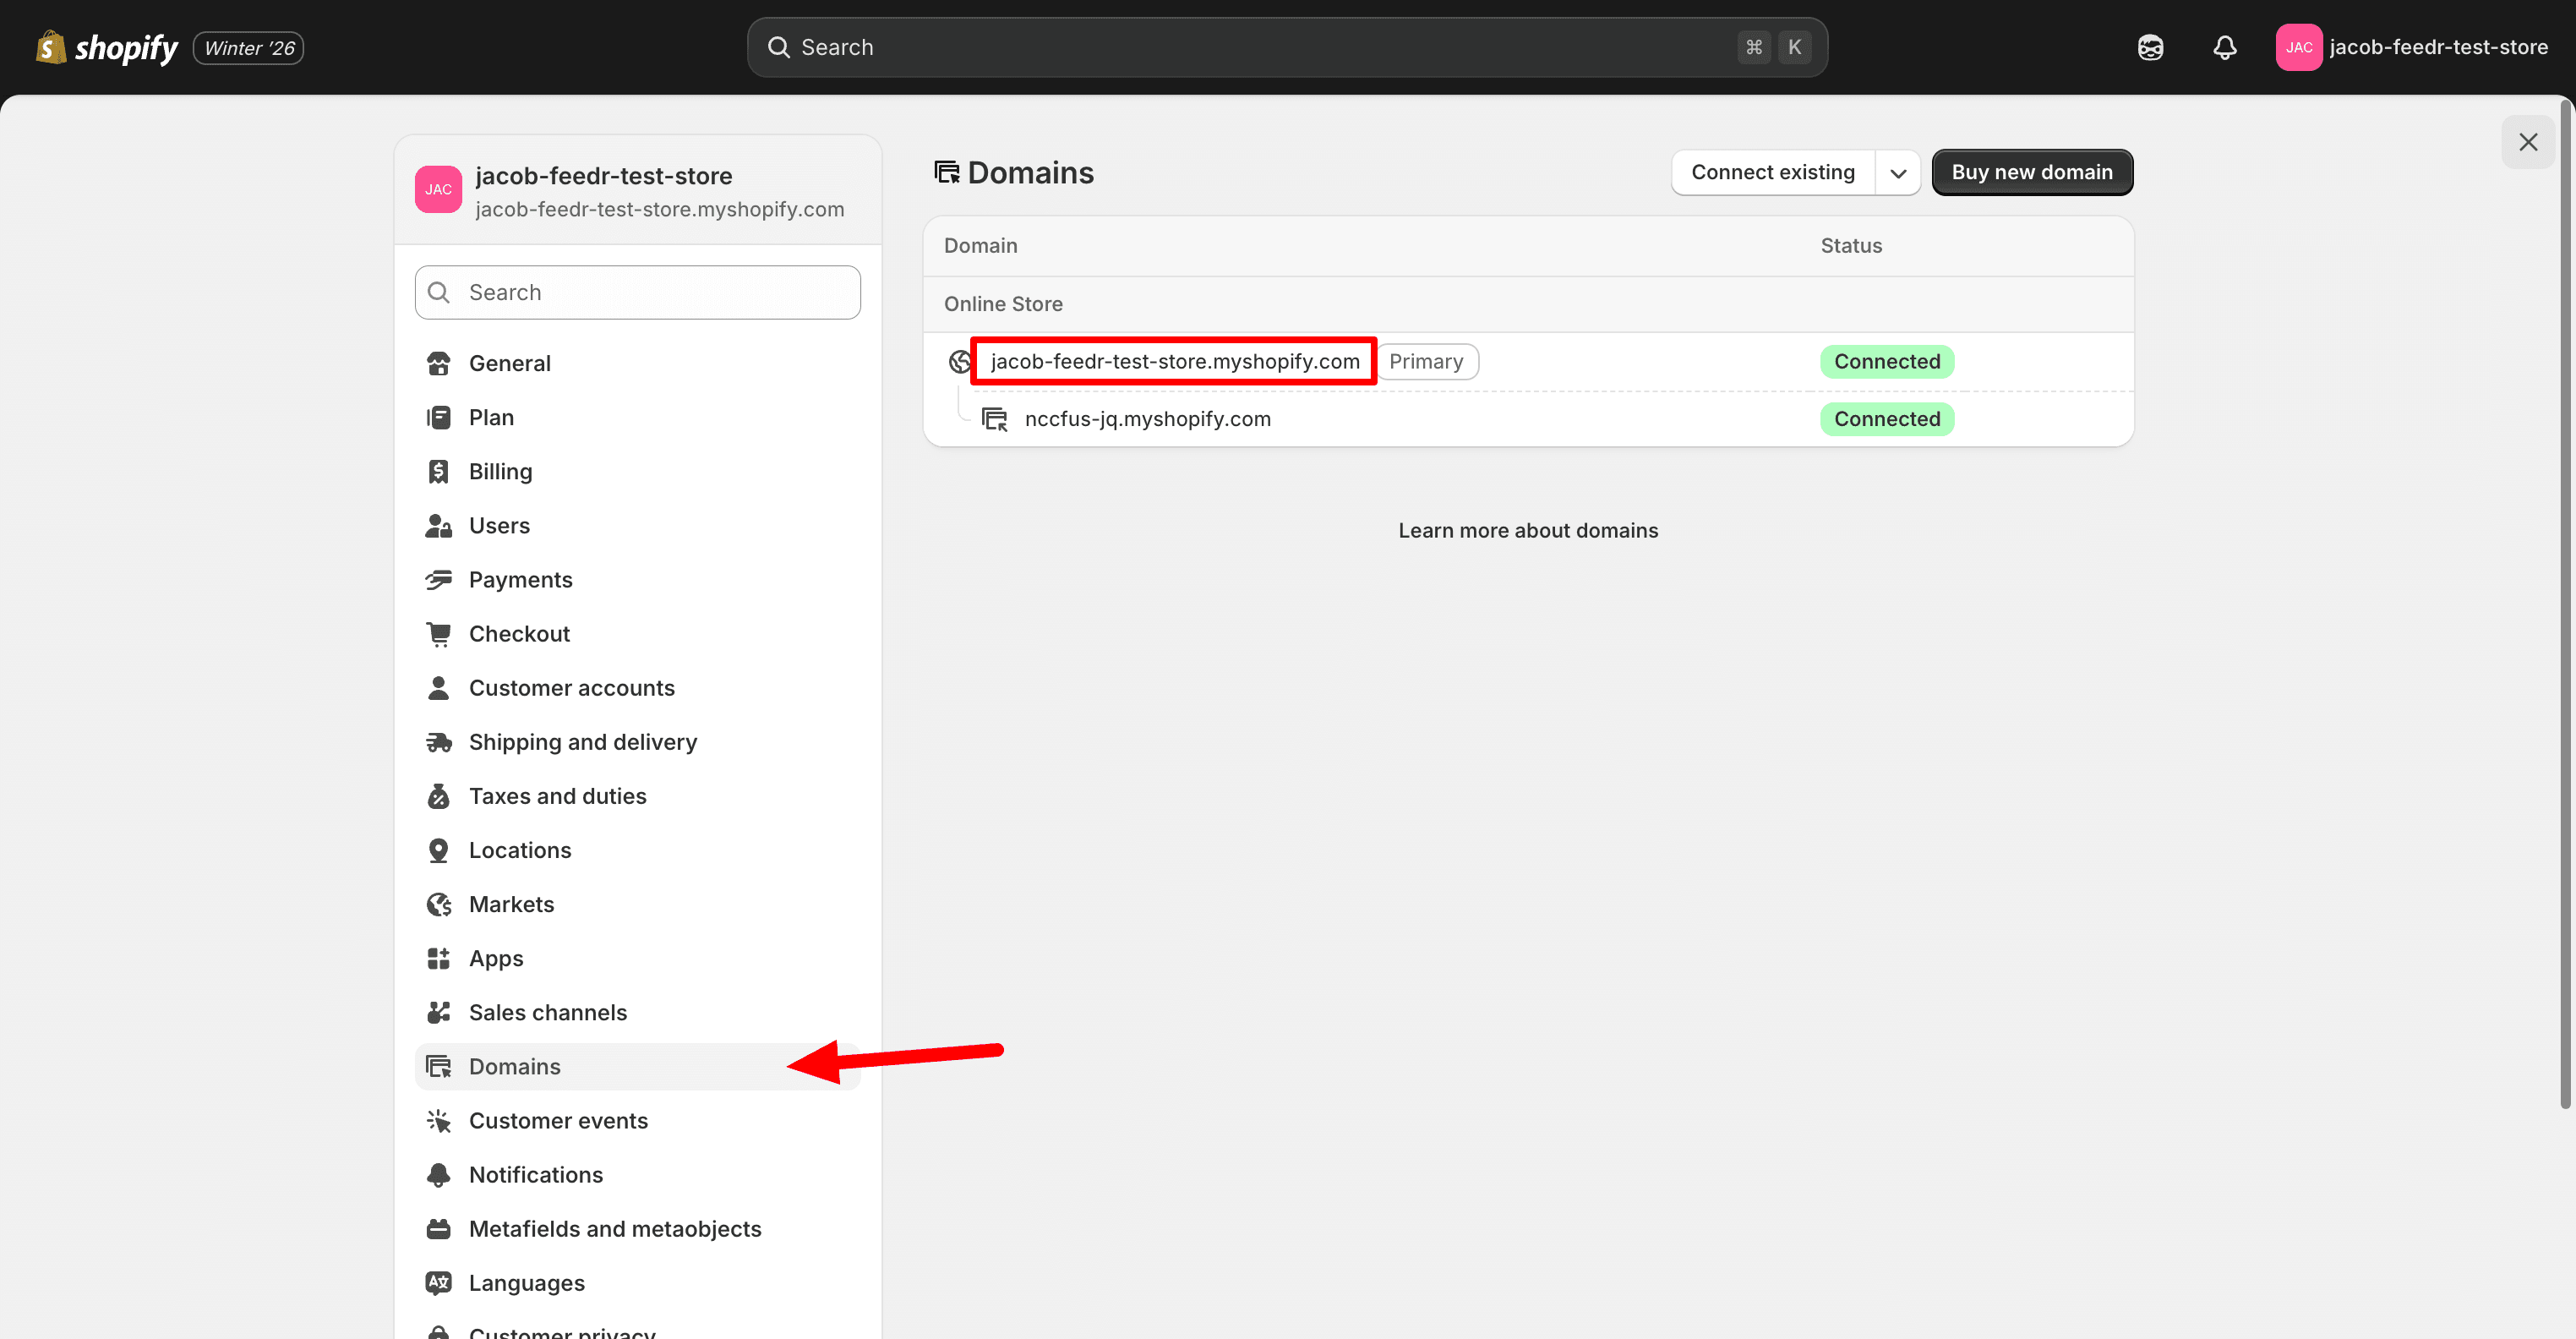This screenshot has width=2576, height=1339.
Task: Open the nccfus-jq.myshopify.com domain row
Action: pos(1147,419)
